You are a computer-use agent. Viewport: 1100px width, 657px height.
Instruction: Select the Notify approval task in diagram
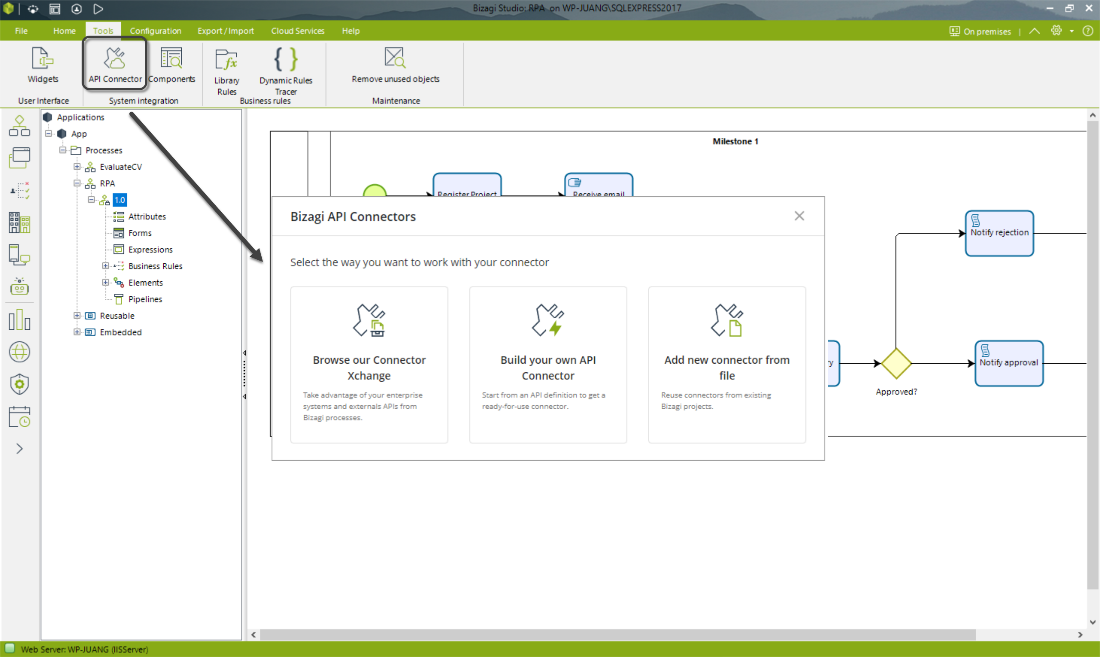[x=1009, y=363]
